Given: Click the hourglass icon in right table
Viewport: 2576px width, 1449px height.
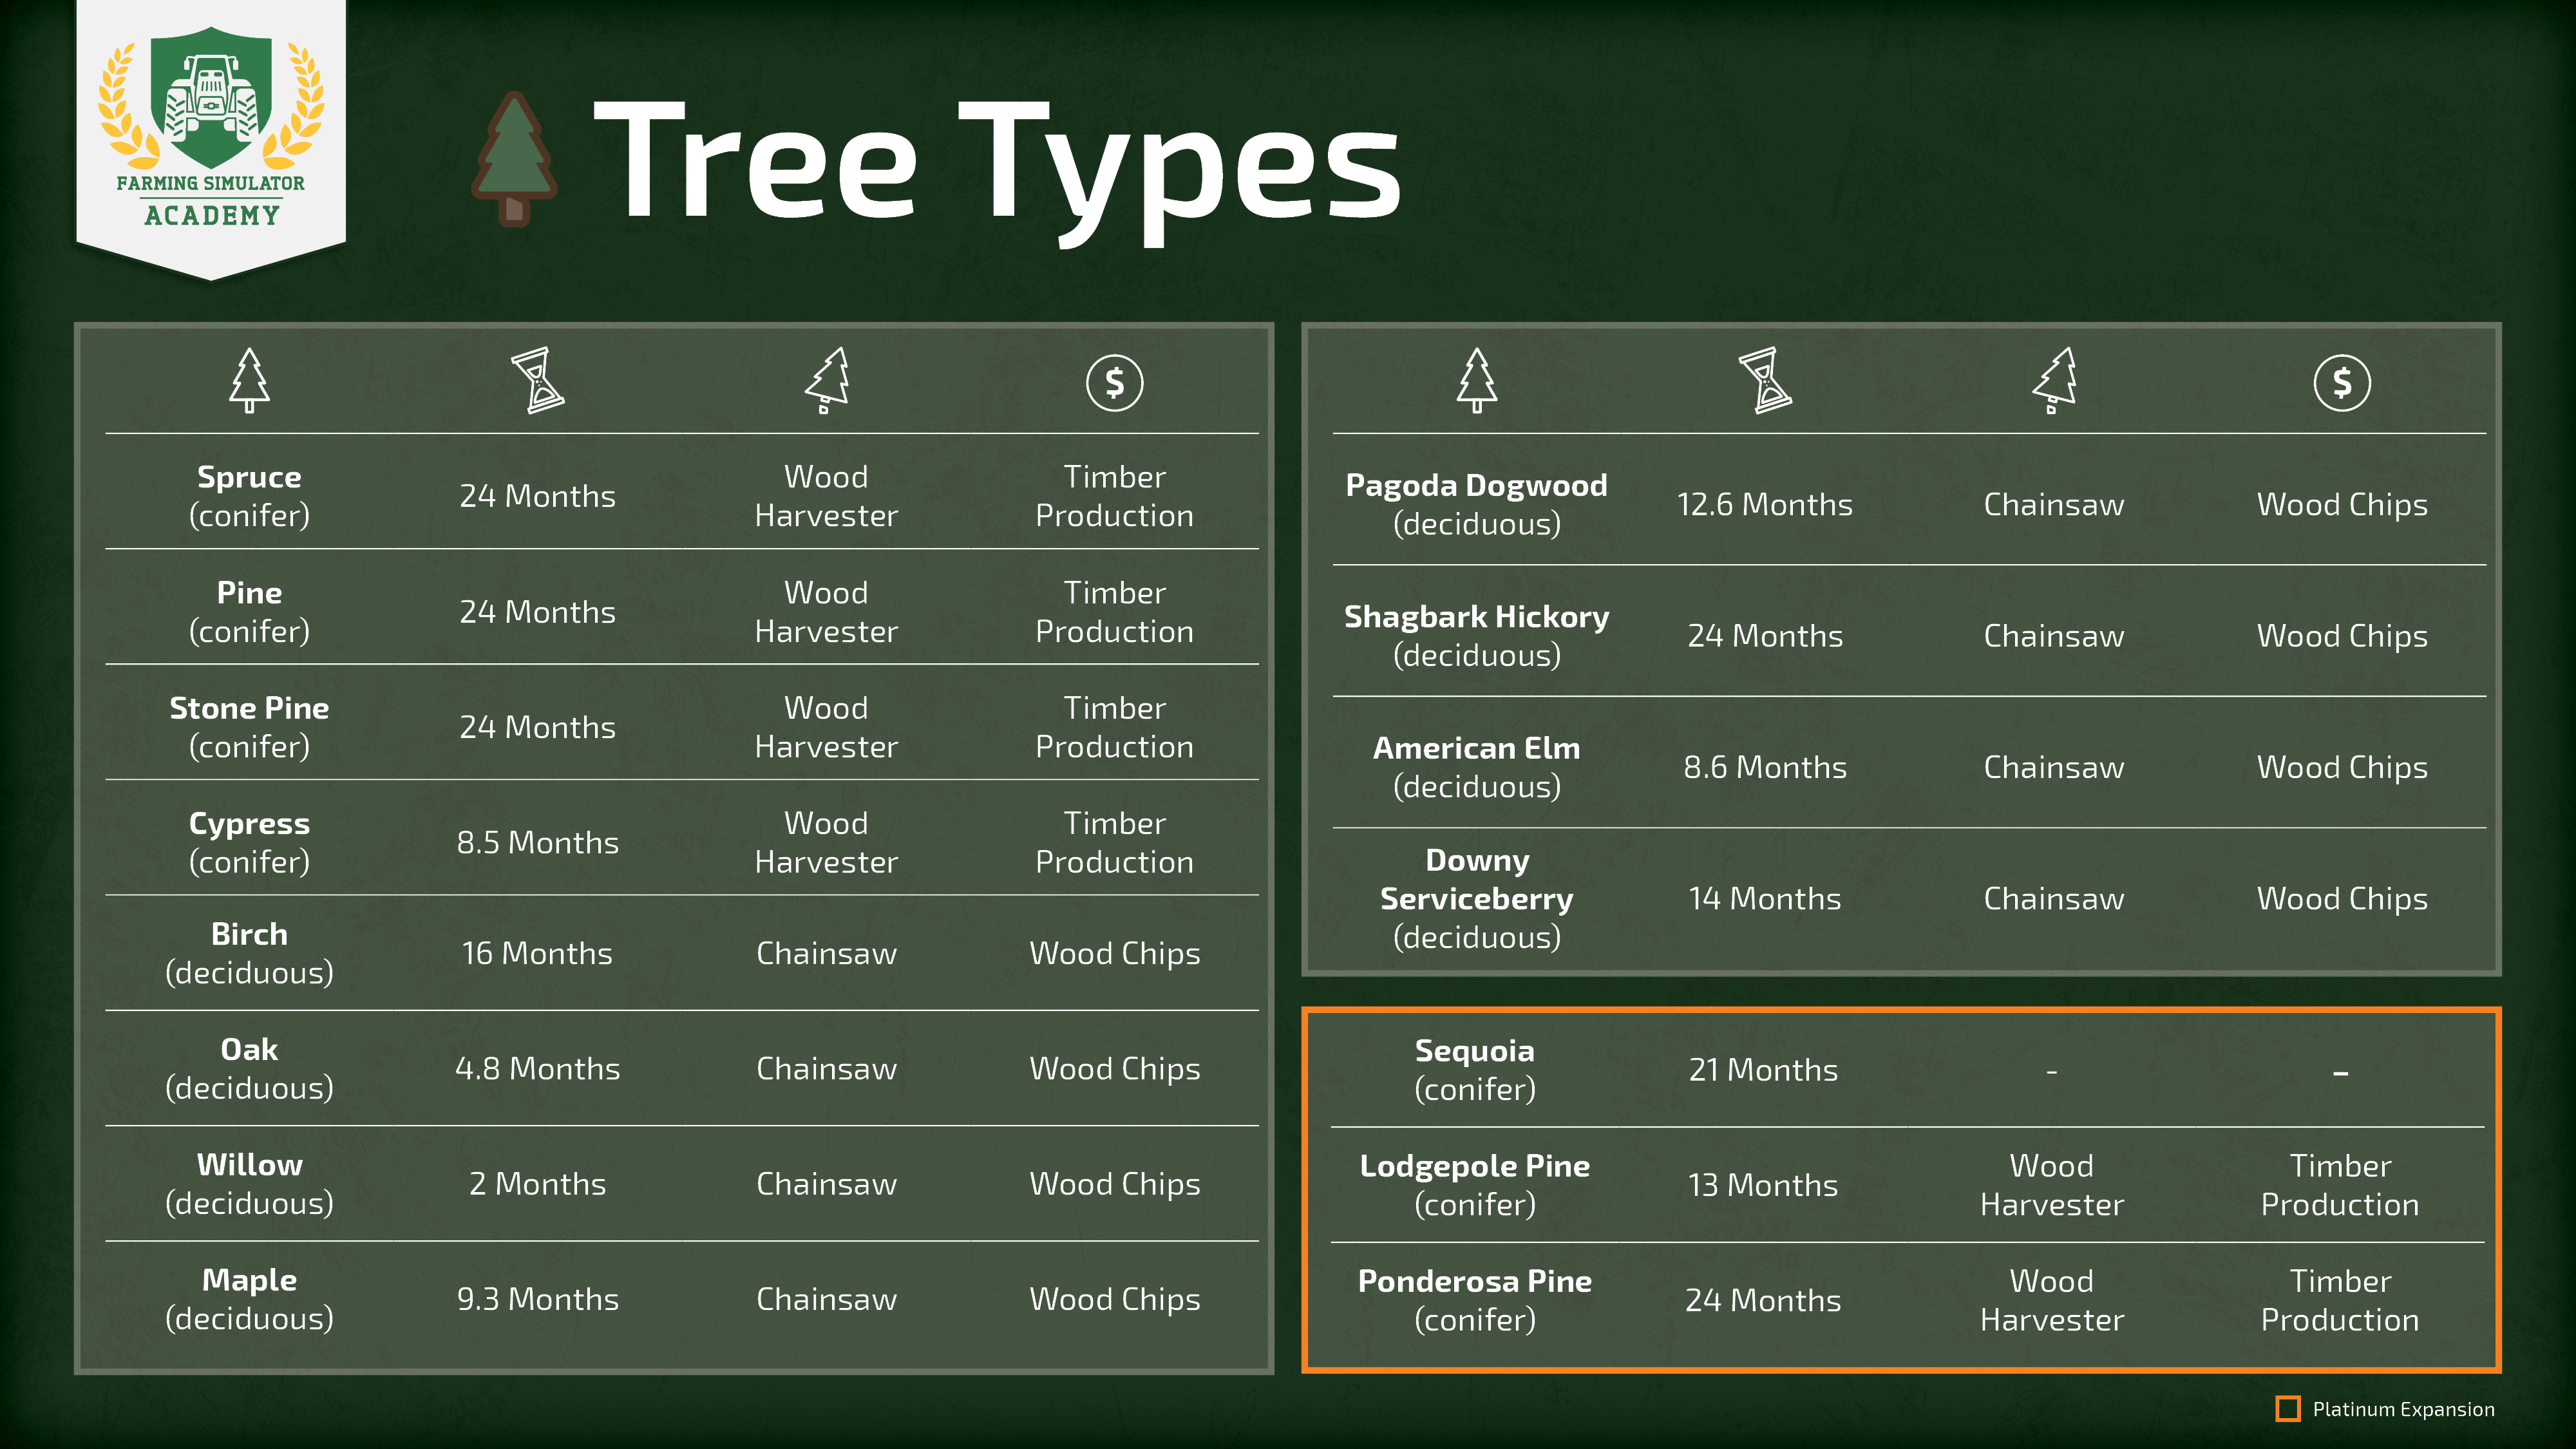Looking at the screenshot, I should click(x=1765, y=381).
